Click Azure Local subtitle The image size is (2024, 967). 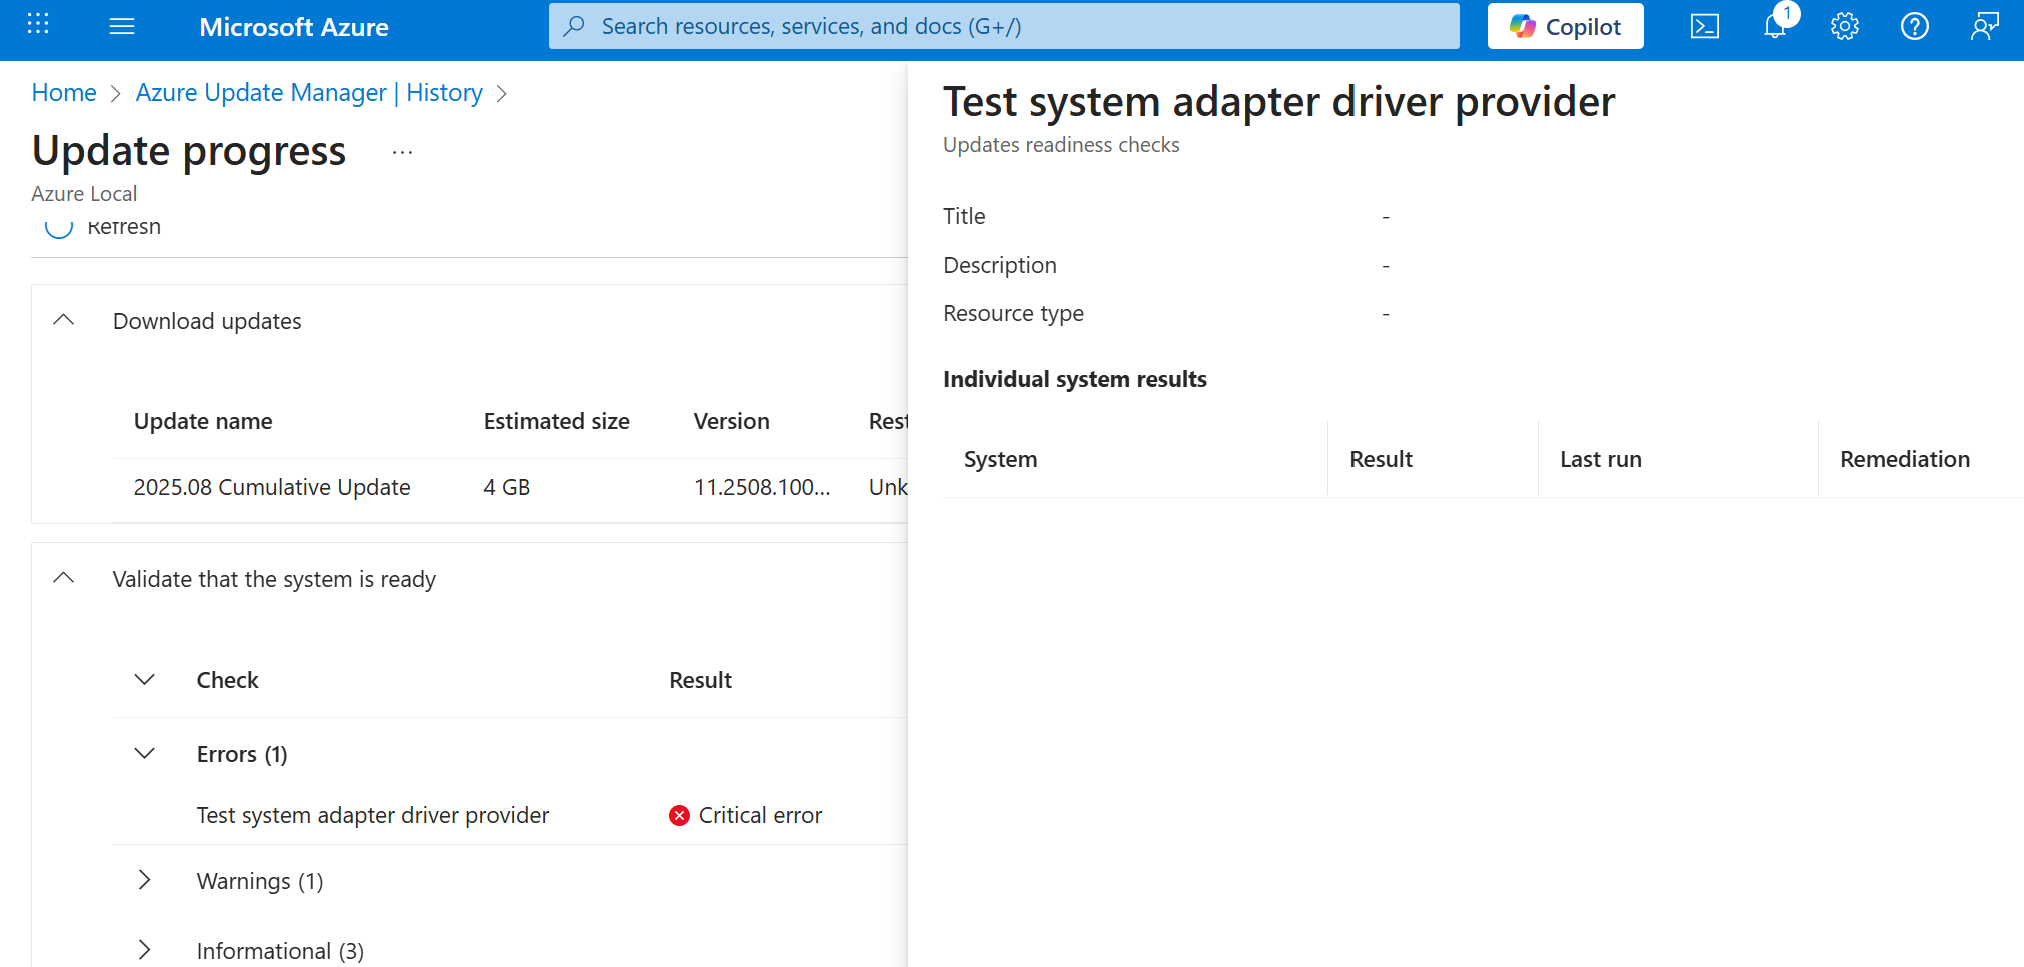(84, 194)
